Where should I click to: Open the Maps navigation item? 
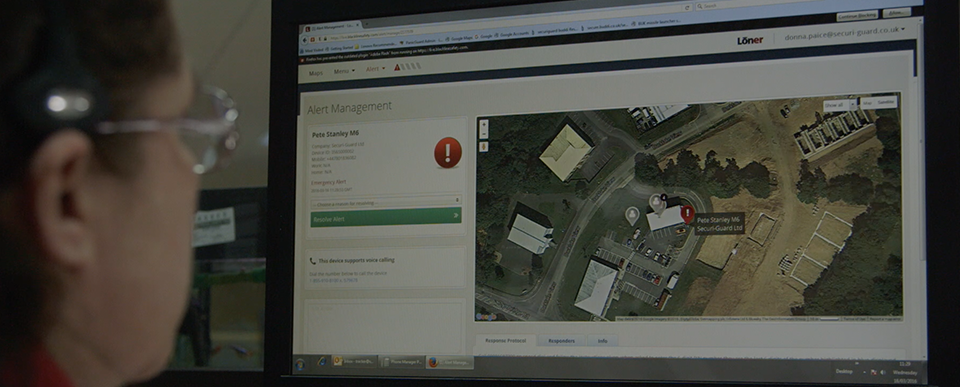[316, 73]
